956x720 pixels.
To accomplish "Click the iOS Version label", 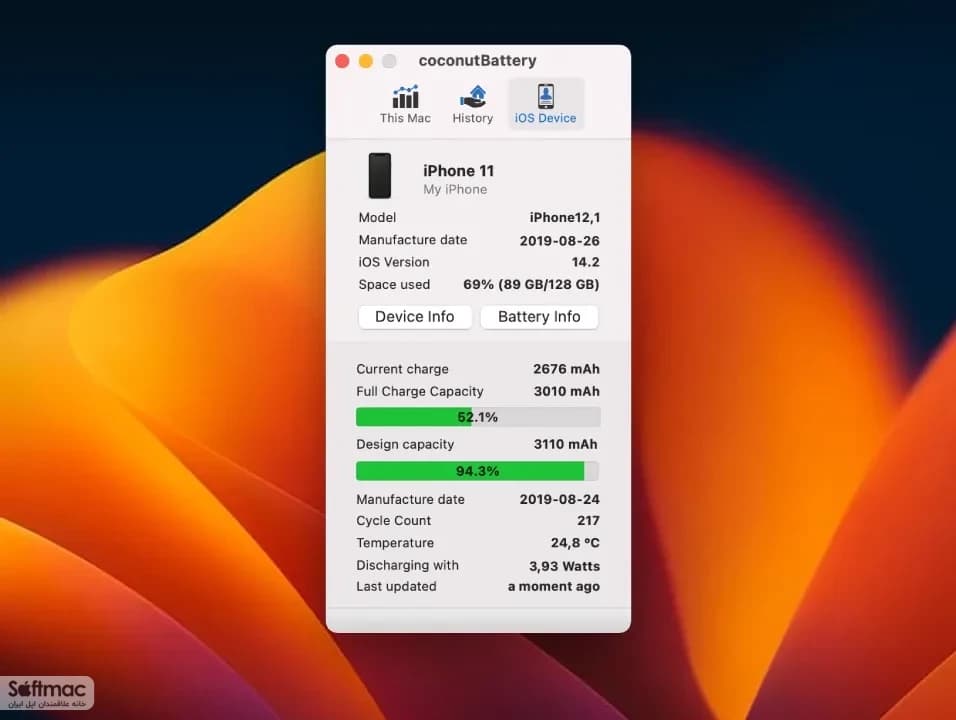I will click(x=394, y=262).
